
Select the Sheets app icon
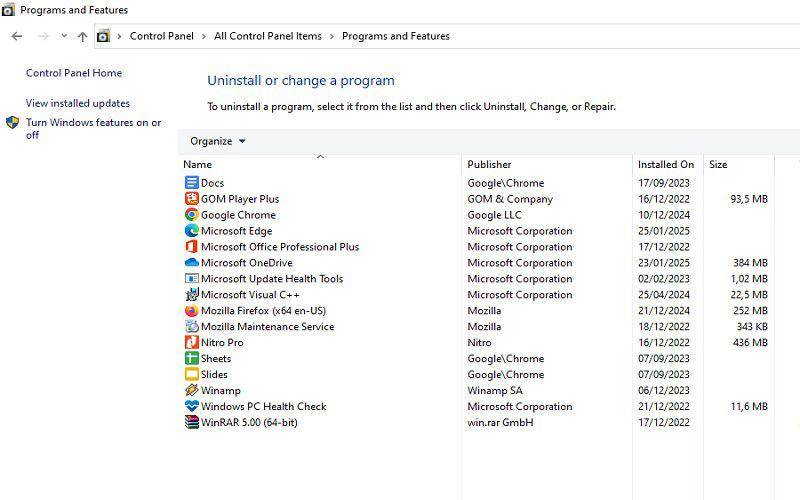click(191, 358)
